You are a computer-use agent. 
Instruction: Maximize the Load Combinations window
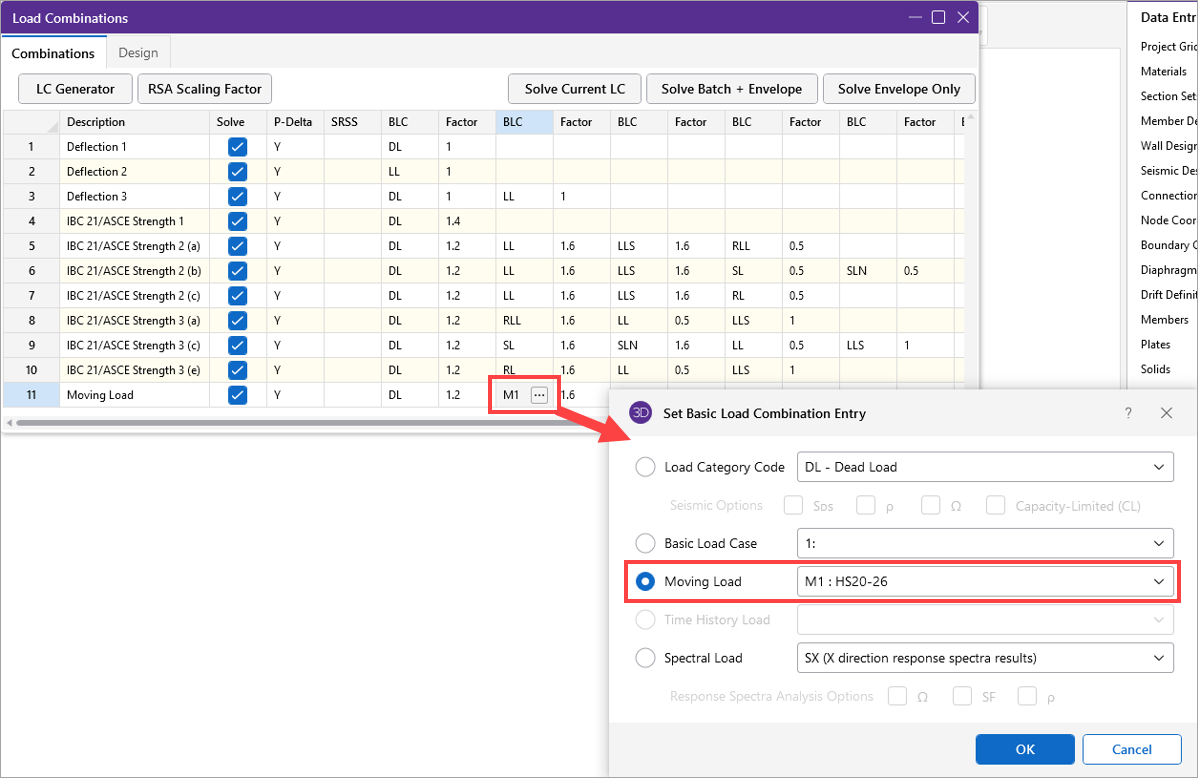(938, 18)
